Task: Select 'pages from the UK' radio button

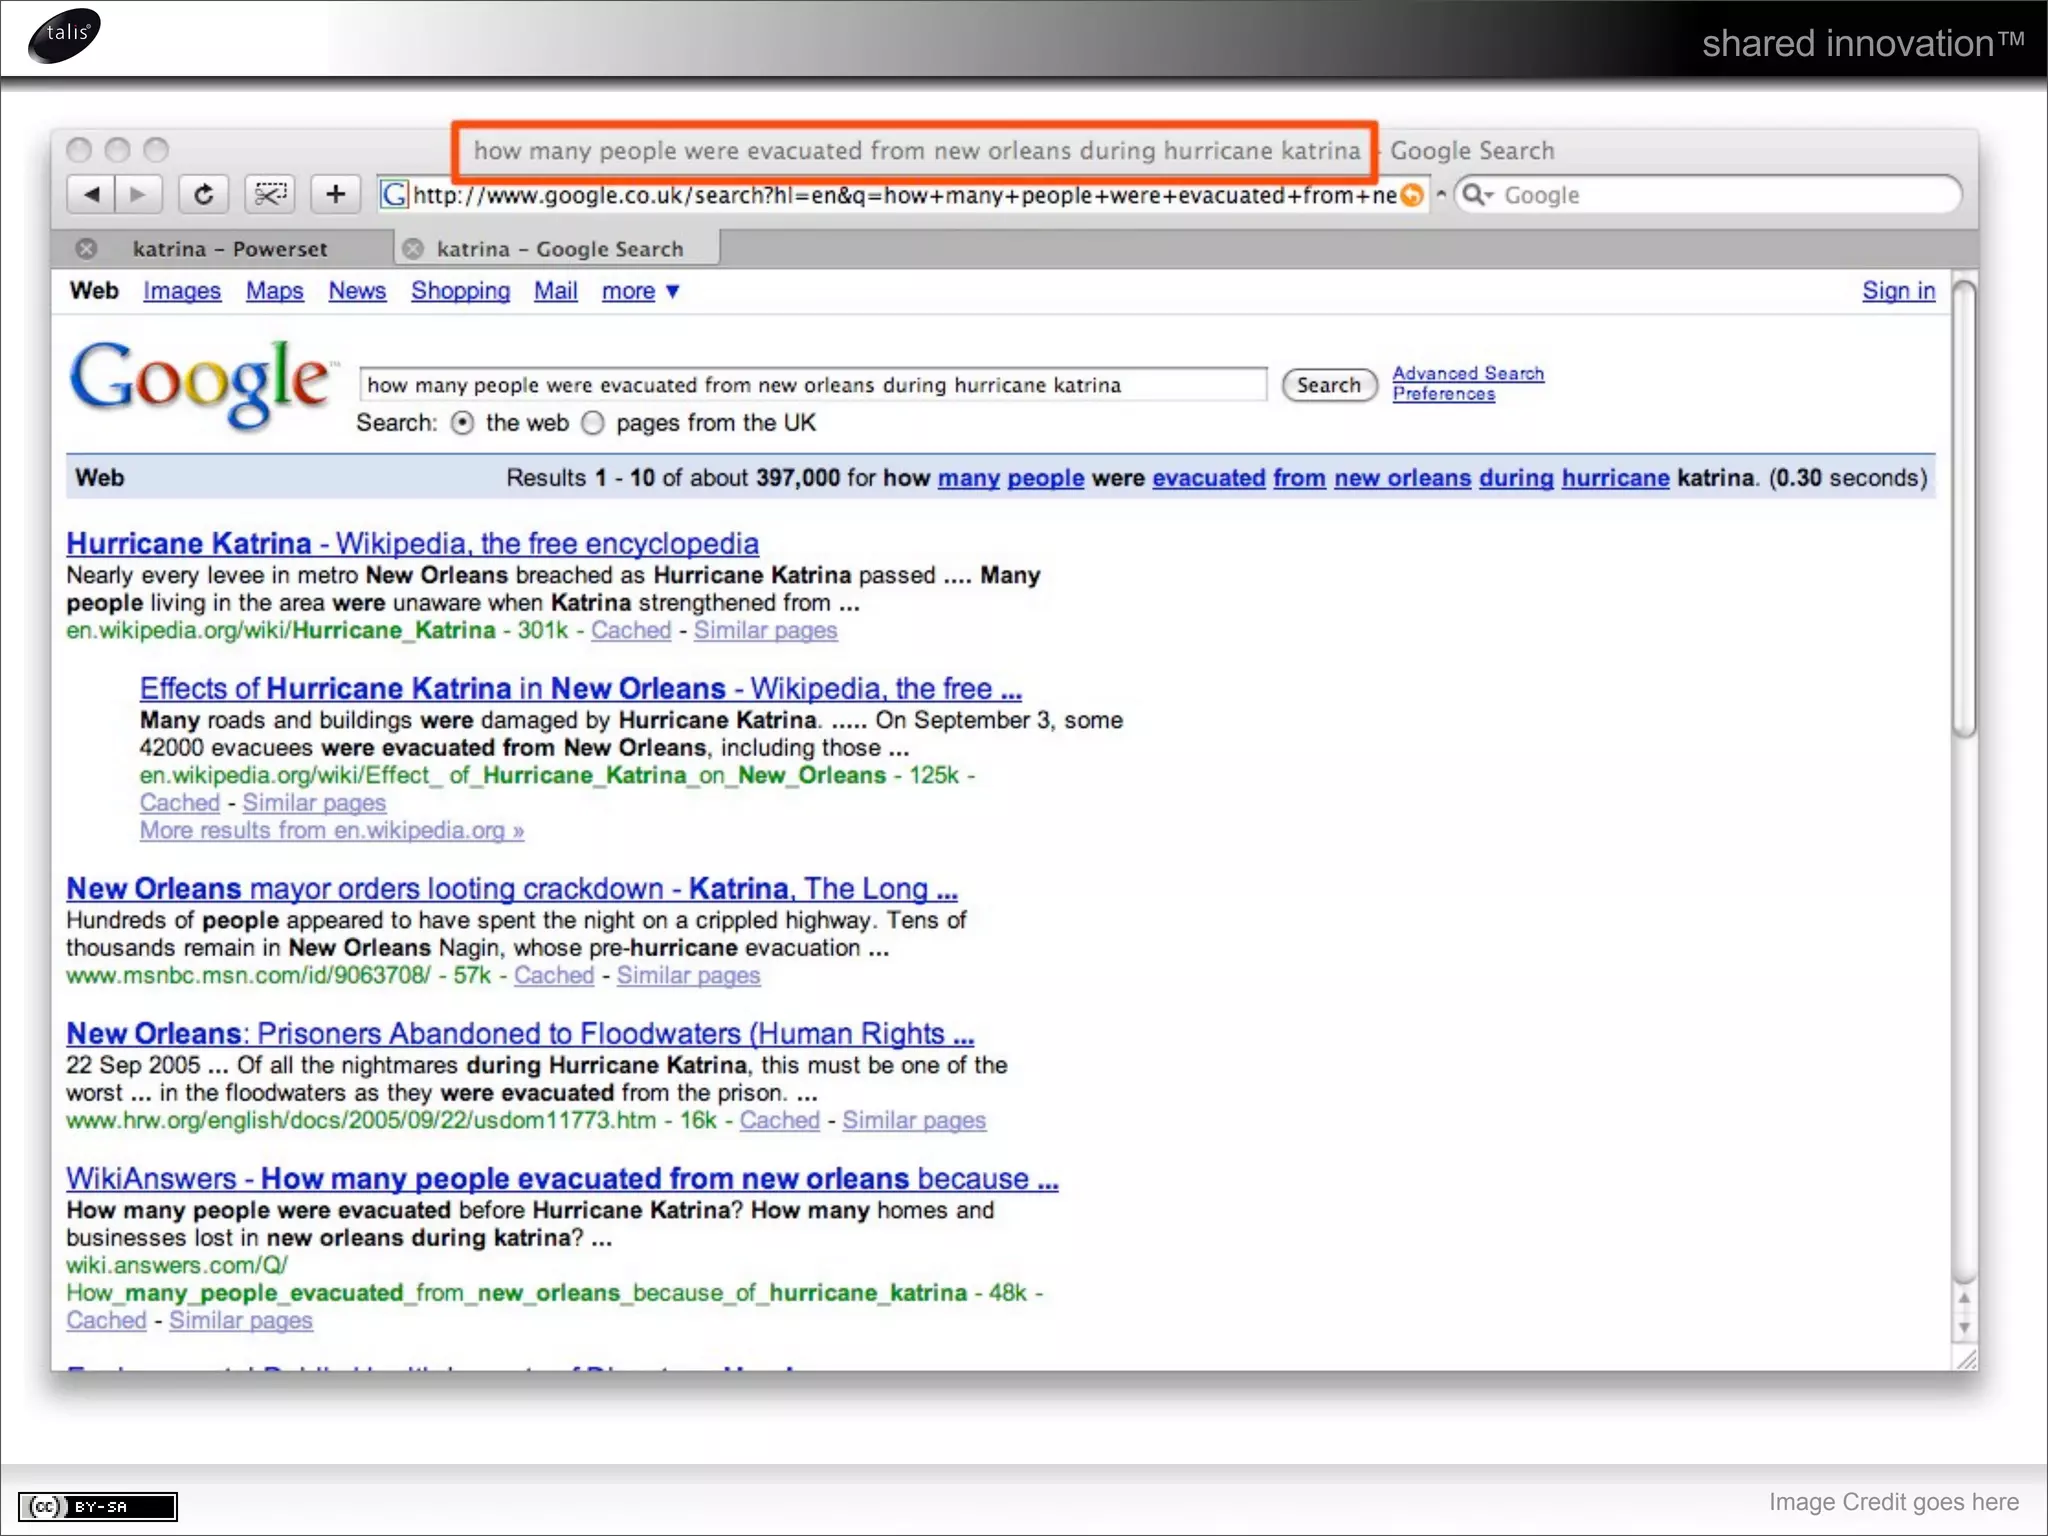Action: point(593,423)
